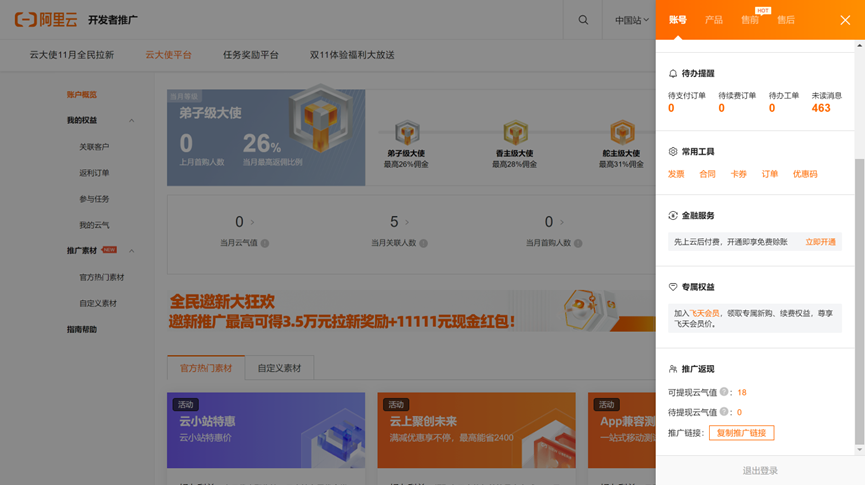Switch to the 账号 tab in side panel
The image size is (865, 485).
pos(677,20)
